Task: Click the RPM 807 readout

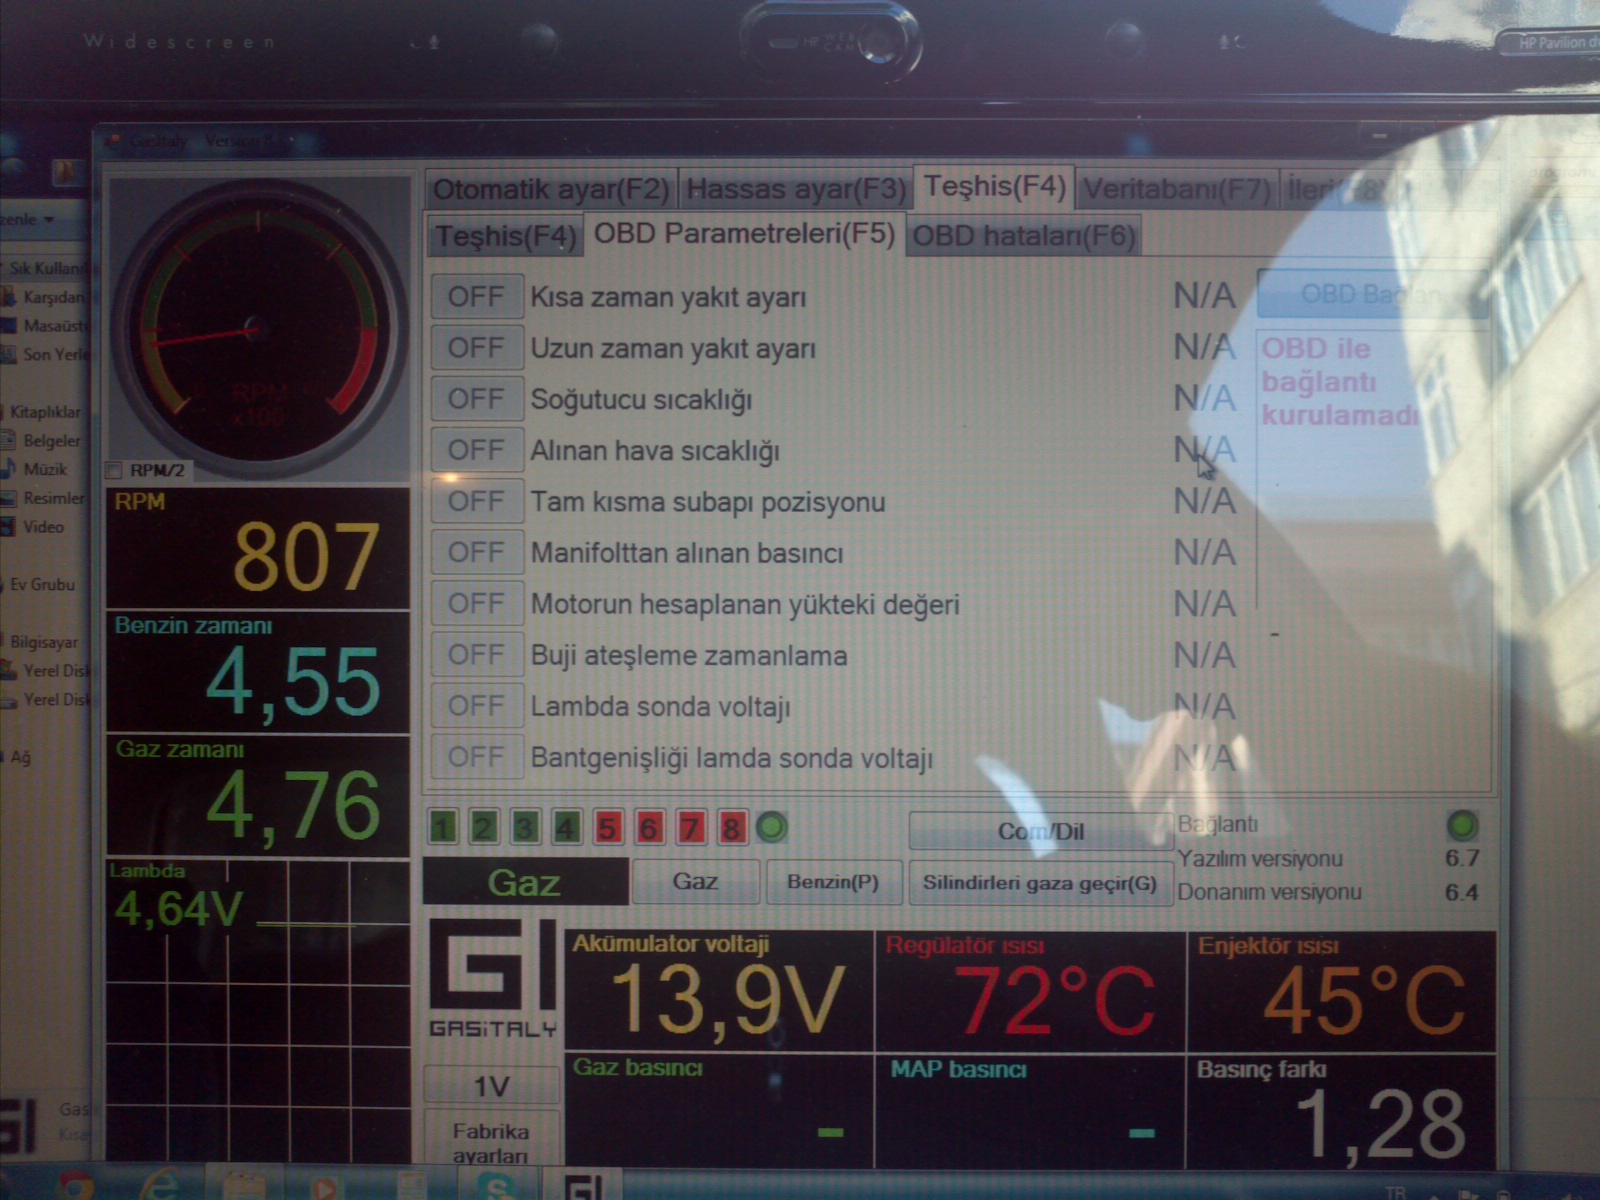Action: point(258,548)
